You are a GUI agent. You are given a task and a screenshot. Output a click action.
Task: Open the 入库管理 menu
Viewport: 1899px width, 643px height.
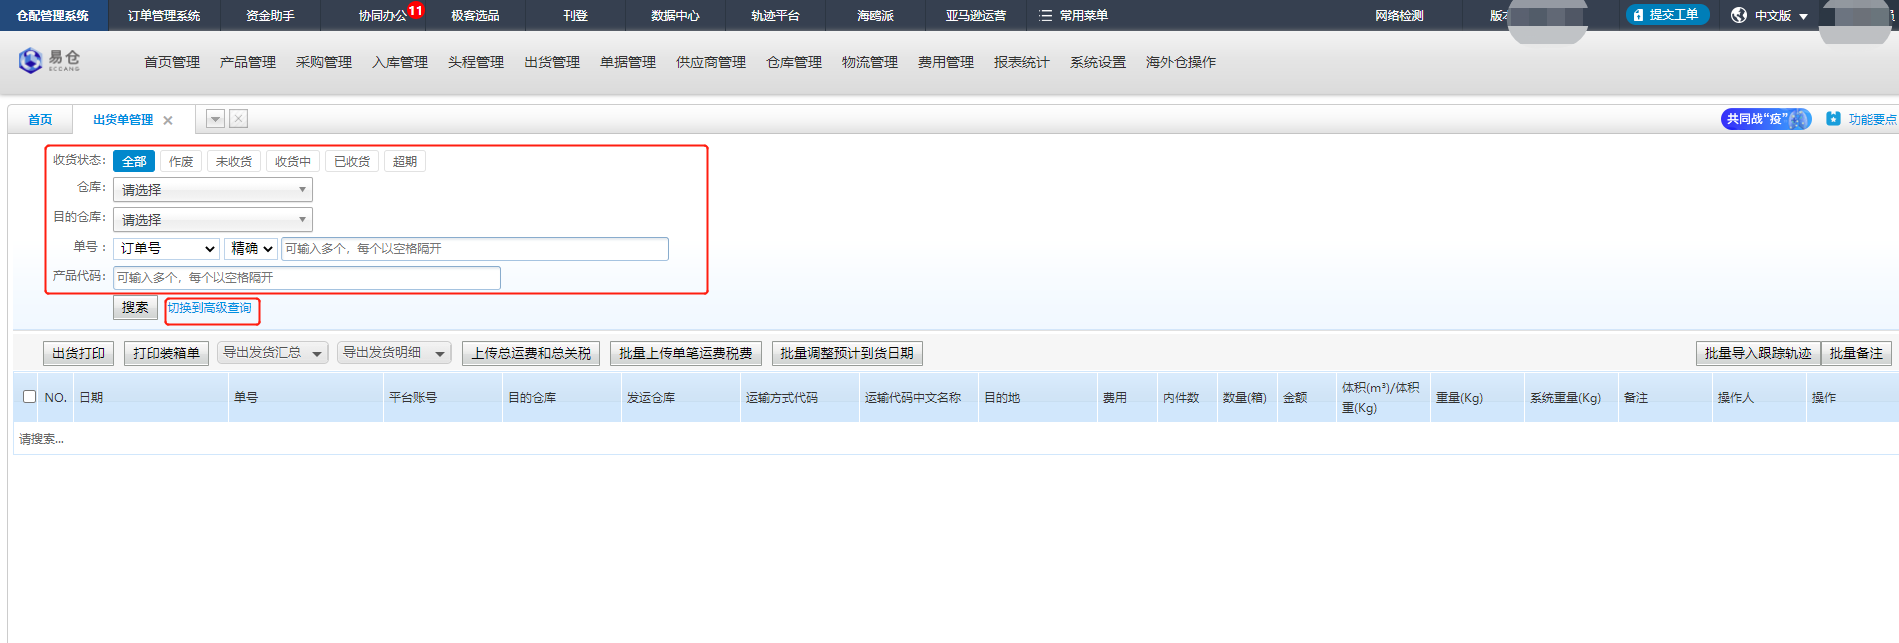coord(400,62)
